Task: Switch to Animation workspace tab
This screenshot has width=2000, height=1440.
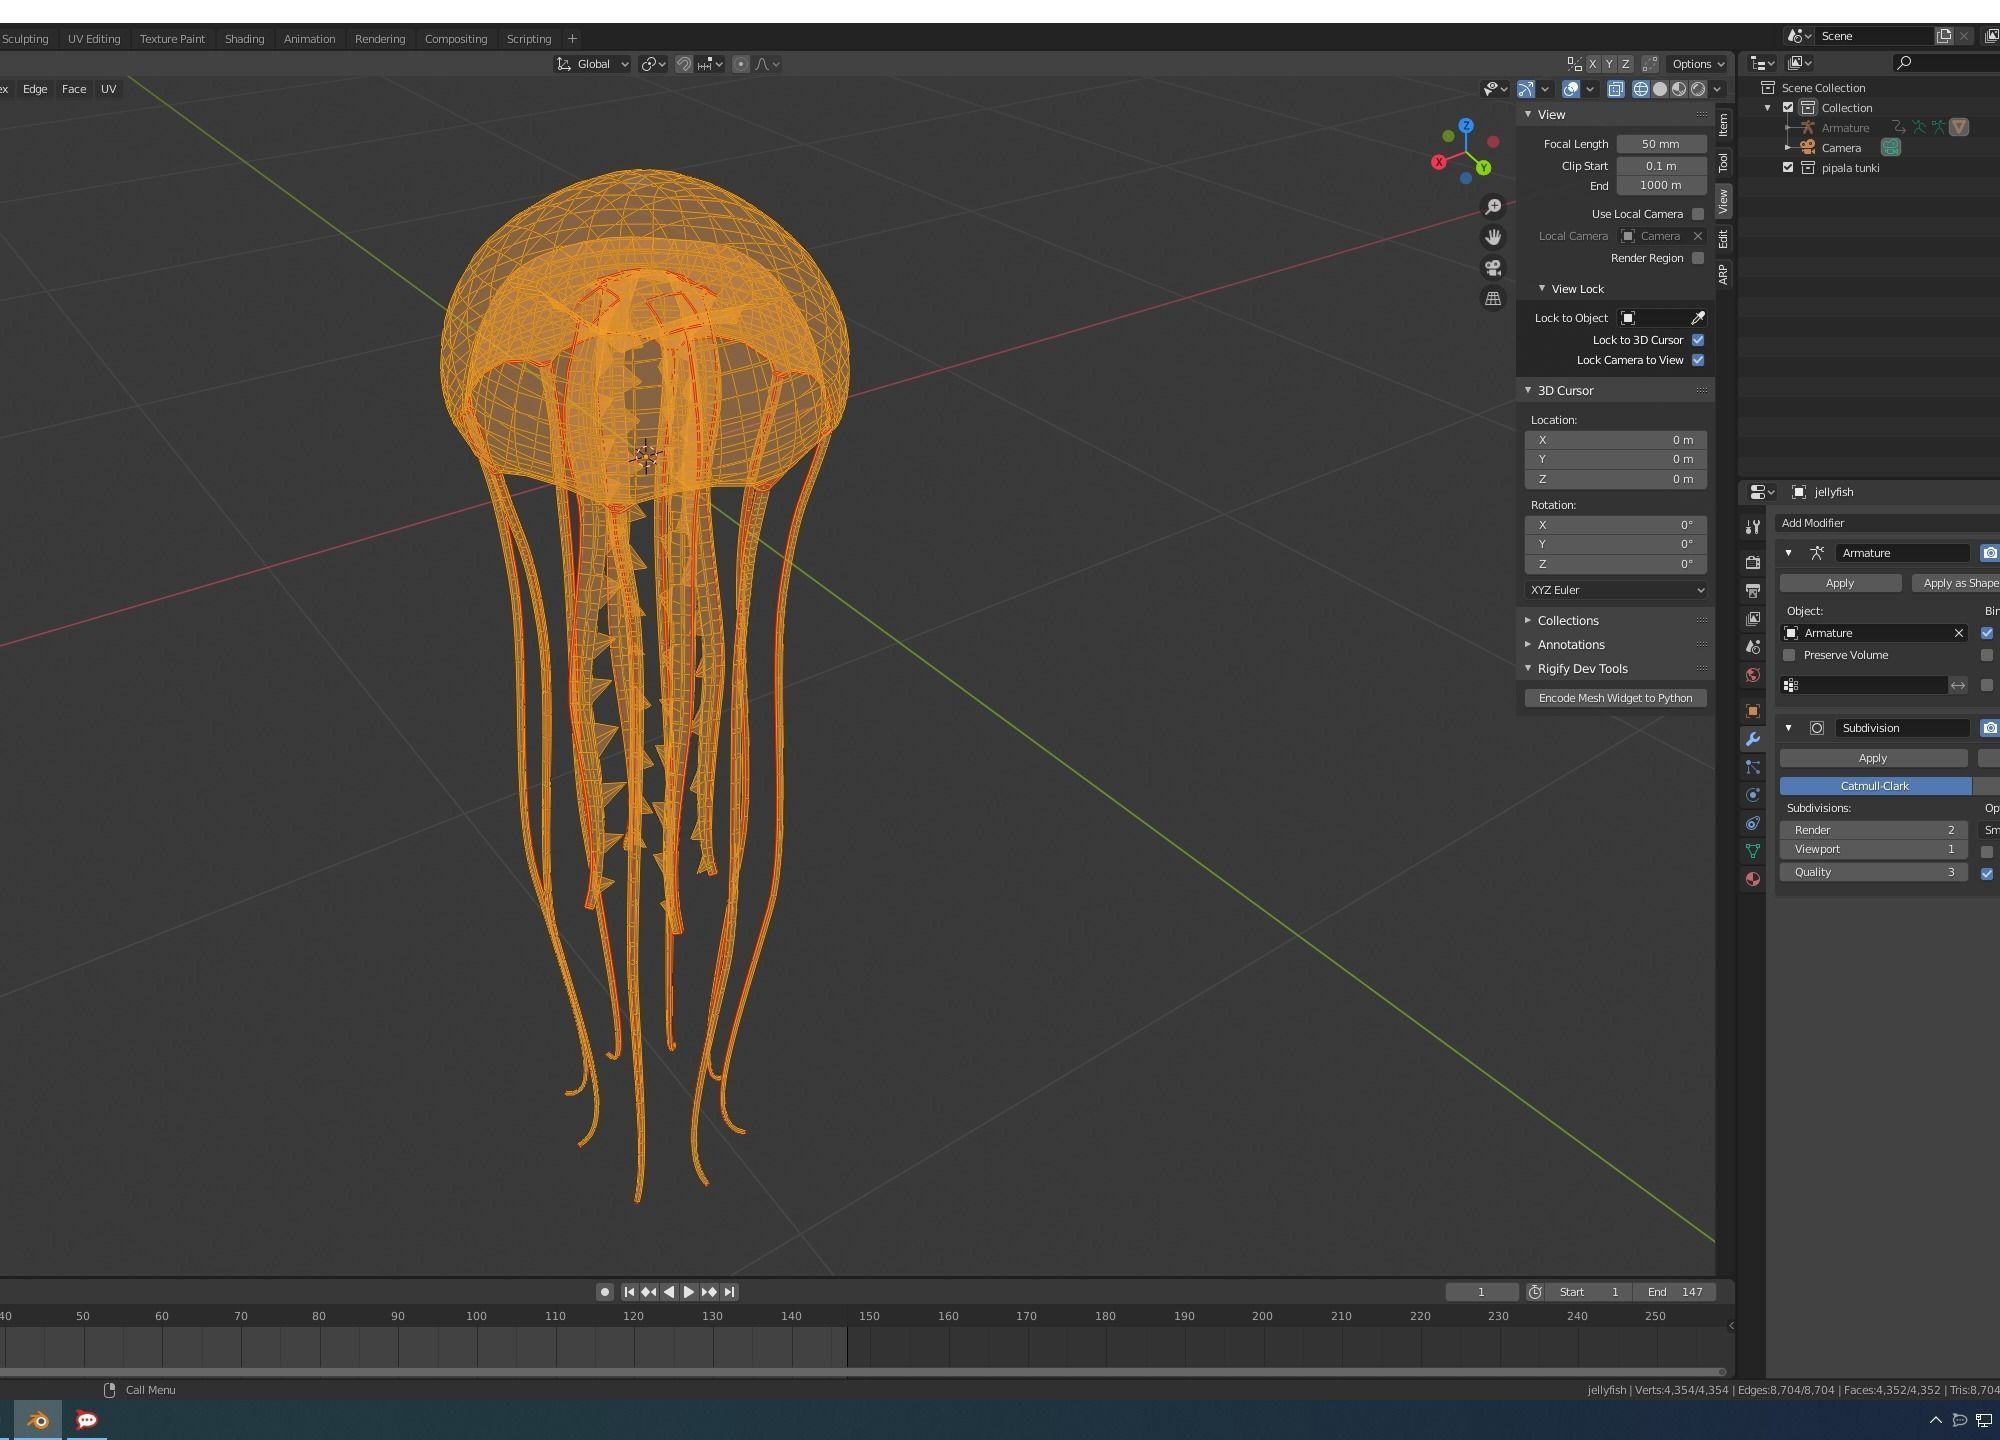Action: click(x=309, y=39)
